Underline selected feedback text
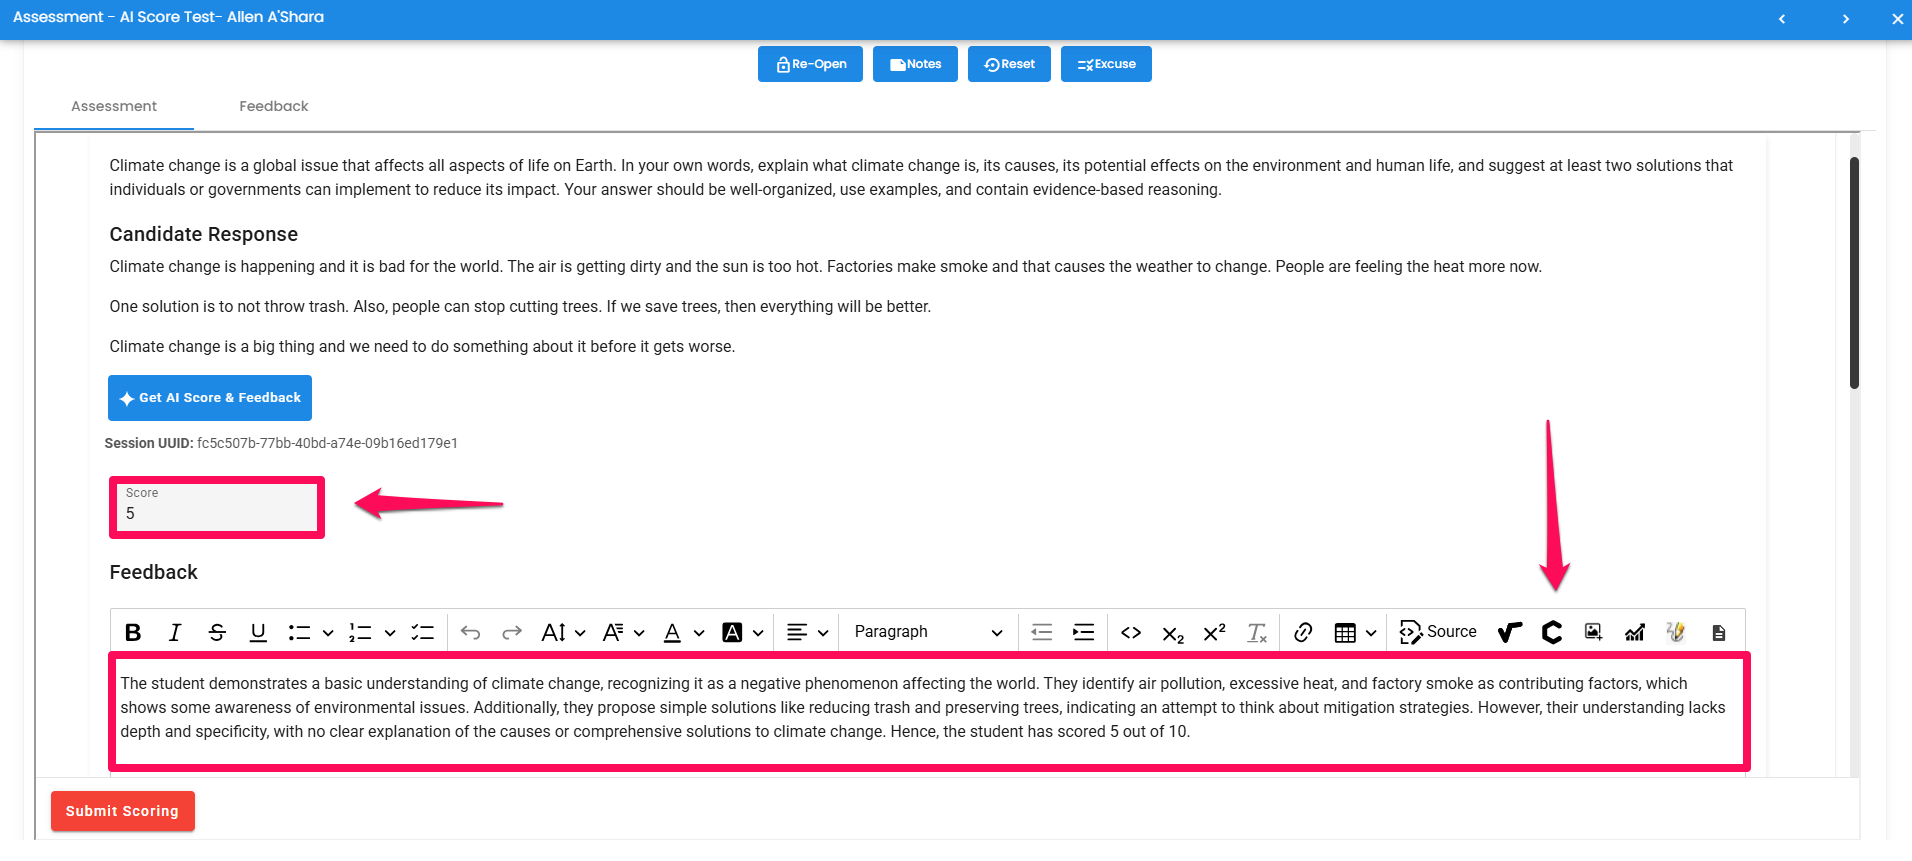The height and width of the screenshot is (861, 1912). pos(258,632)
